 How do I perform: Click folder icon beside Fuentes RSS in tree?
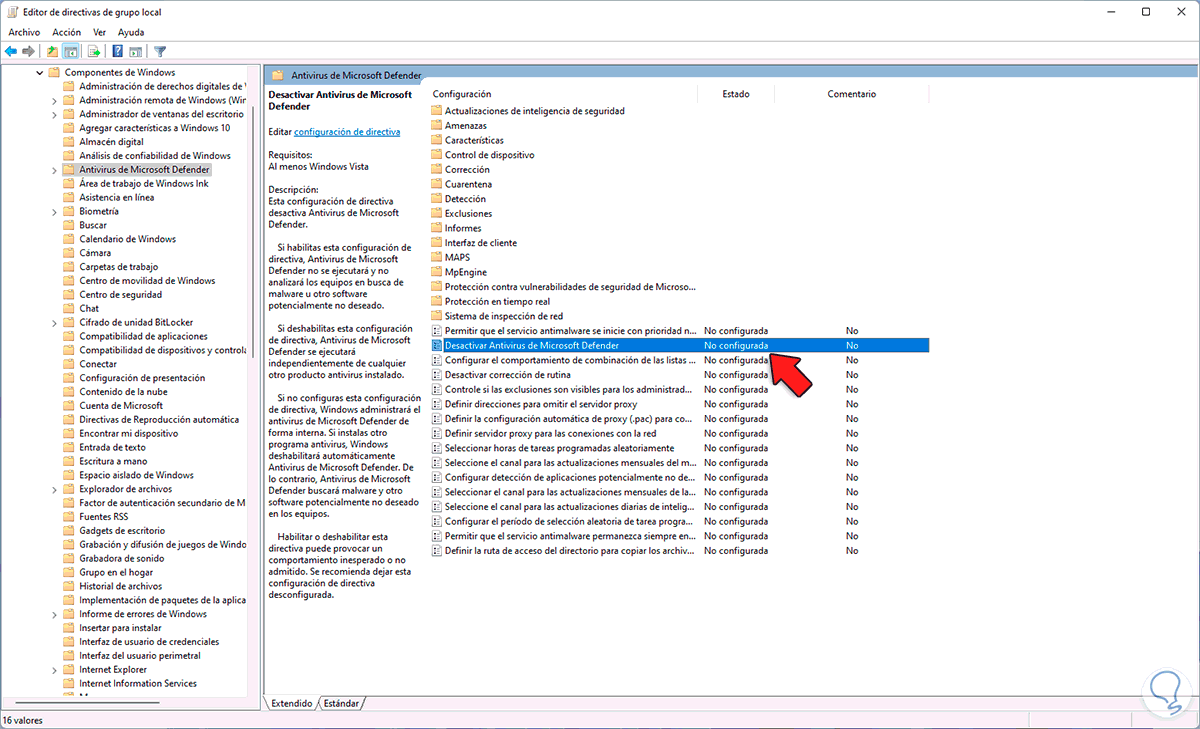[x=69, y=517]
